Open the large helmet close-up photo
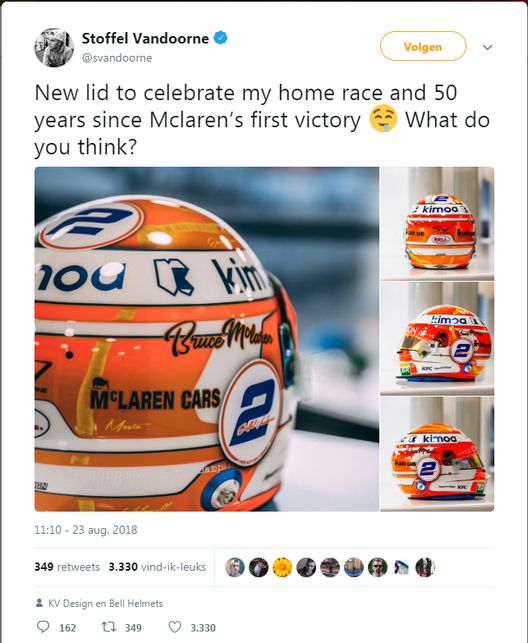Screen dimensions: 528x643 (207, 339)
